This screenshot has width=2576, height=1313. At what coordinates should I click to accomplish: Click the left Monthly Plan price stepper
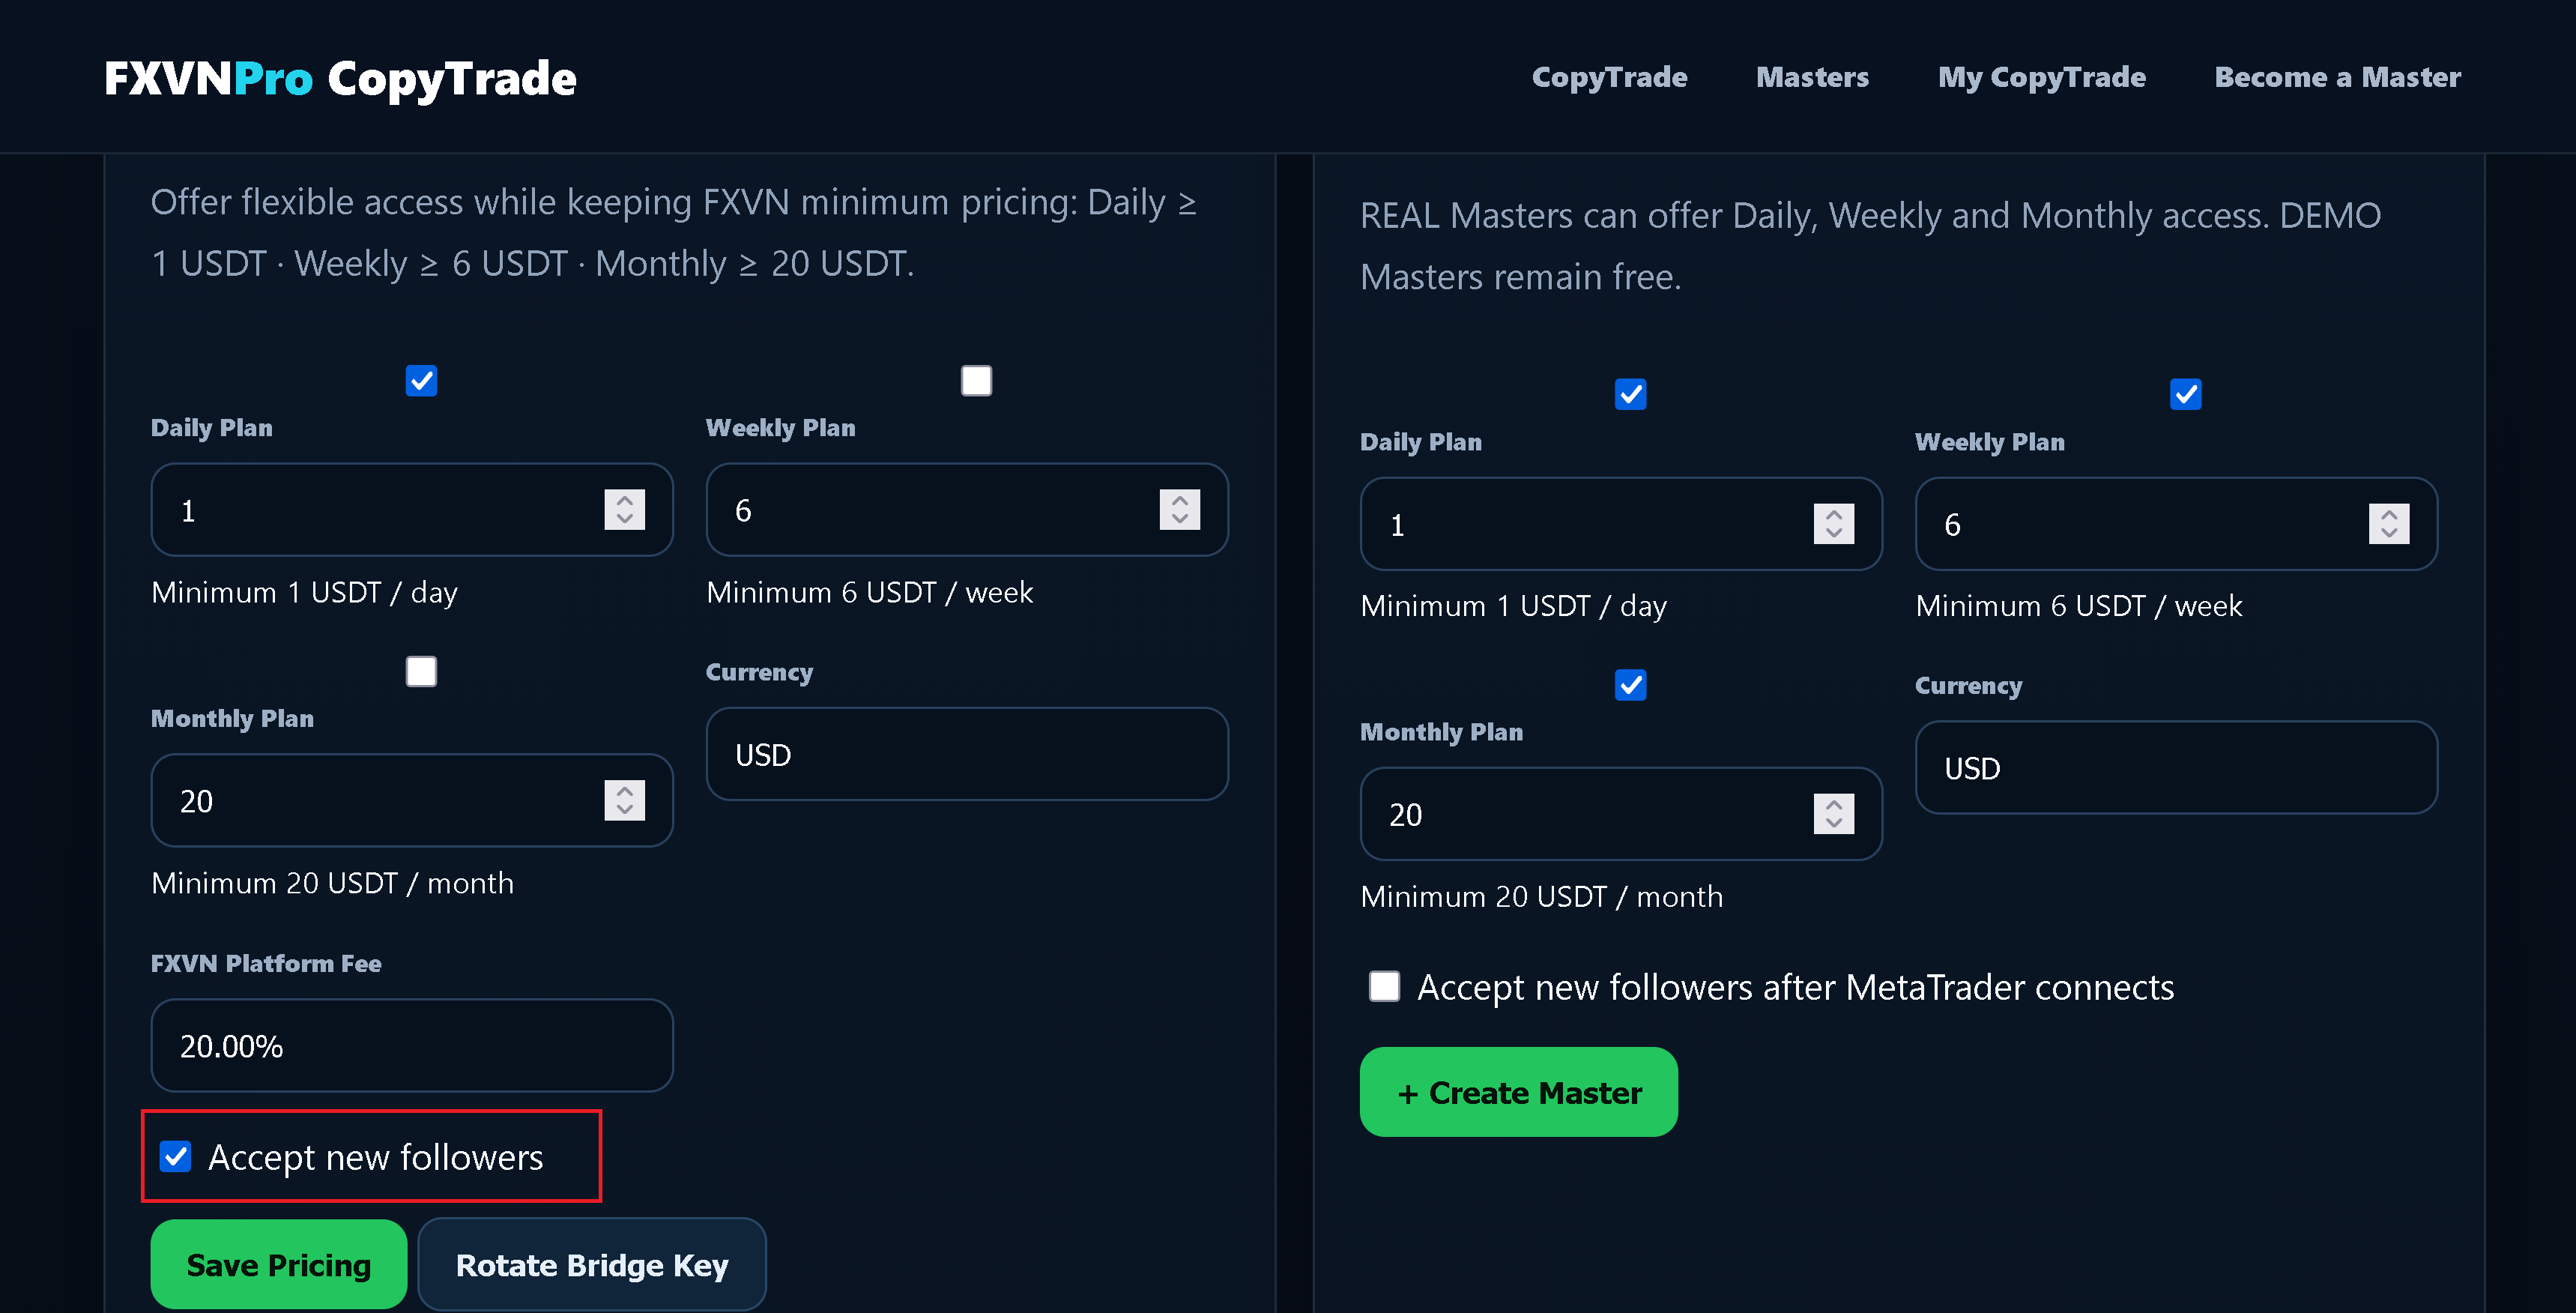coord(624,800)
